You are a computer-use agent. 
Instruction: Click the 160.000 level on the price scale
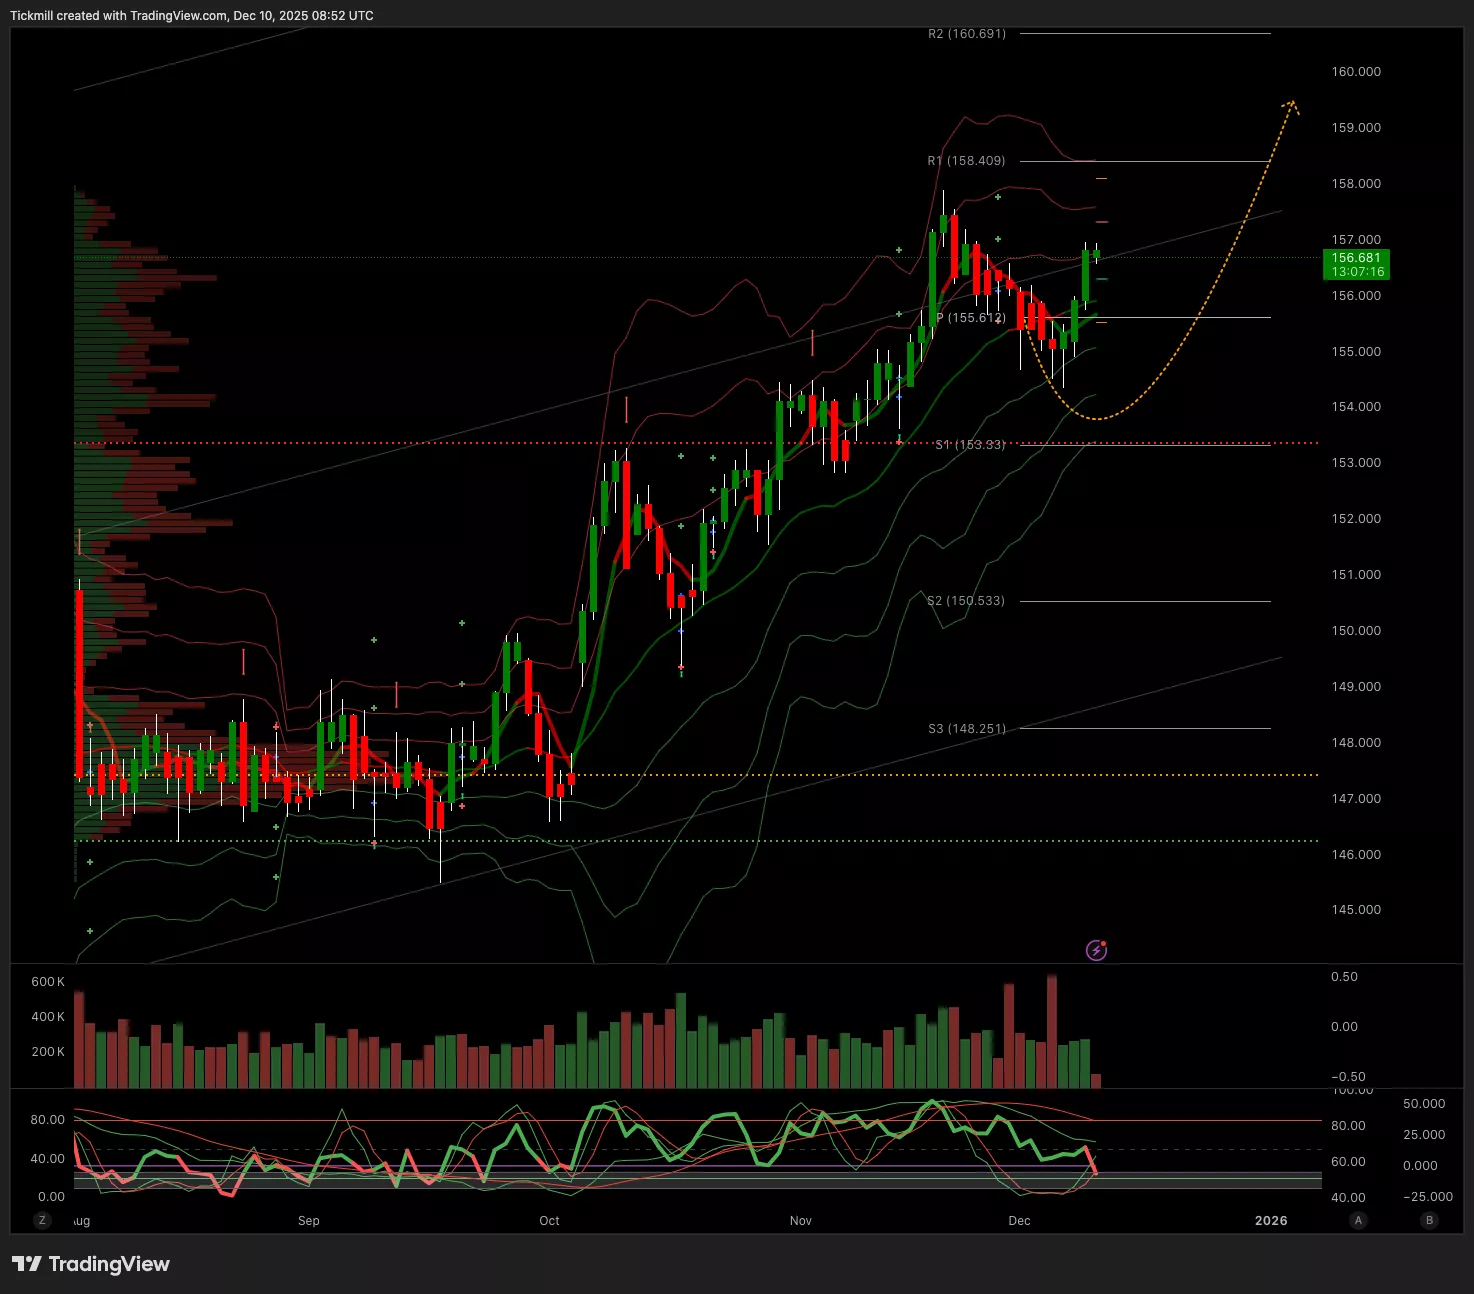coord(1355,72)
